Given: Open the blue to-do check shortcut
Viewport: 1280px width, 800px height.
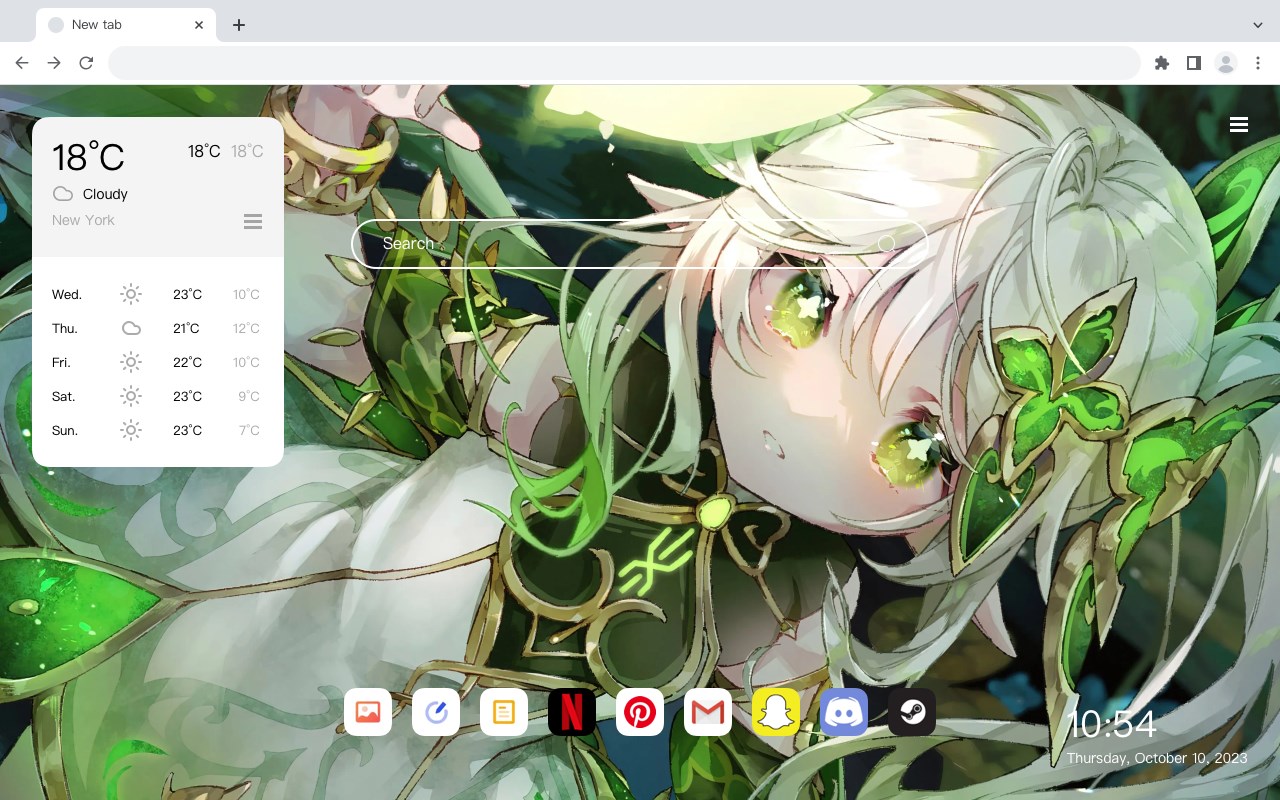Looking at the screenshot, I should (x=436, y=712).
